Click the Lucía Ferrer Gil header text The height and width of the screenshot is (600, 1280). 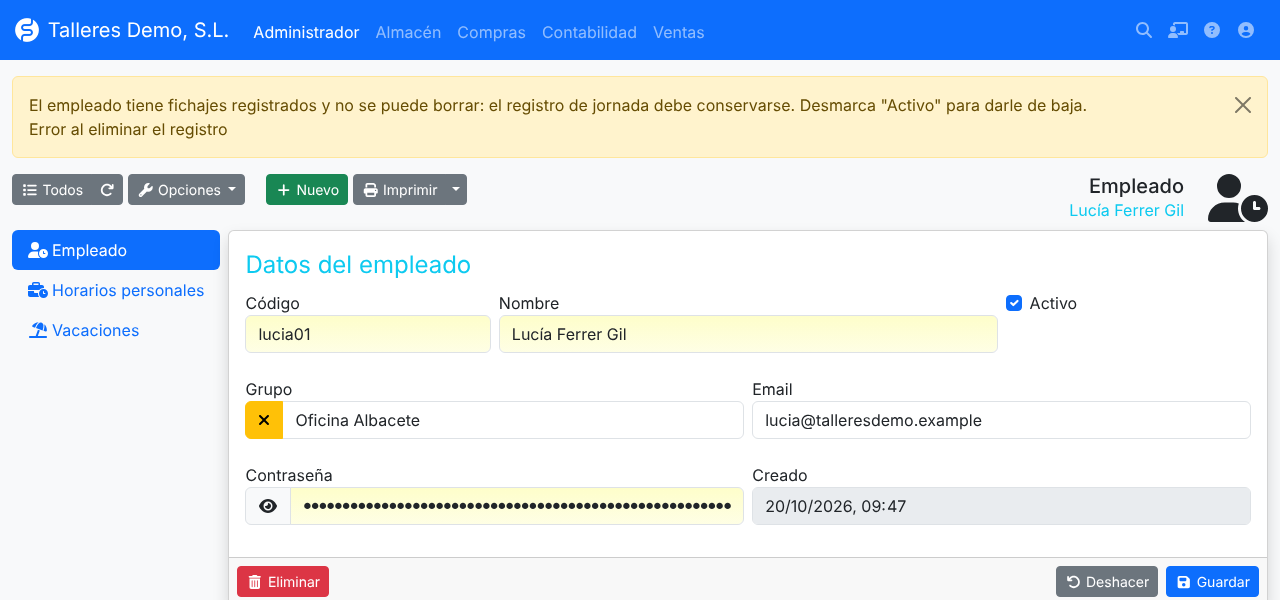1126,210
